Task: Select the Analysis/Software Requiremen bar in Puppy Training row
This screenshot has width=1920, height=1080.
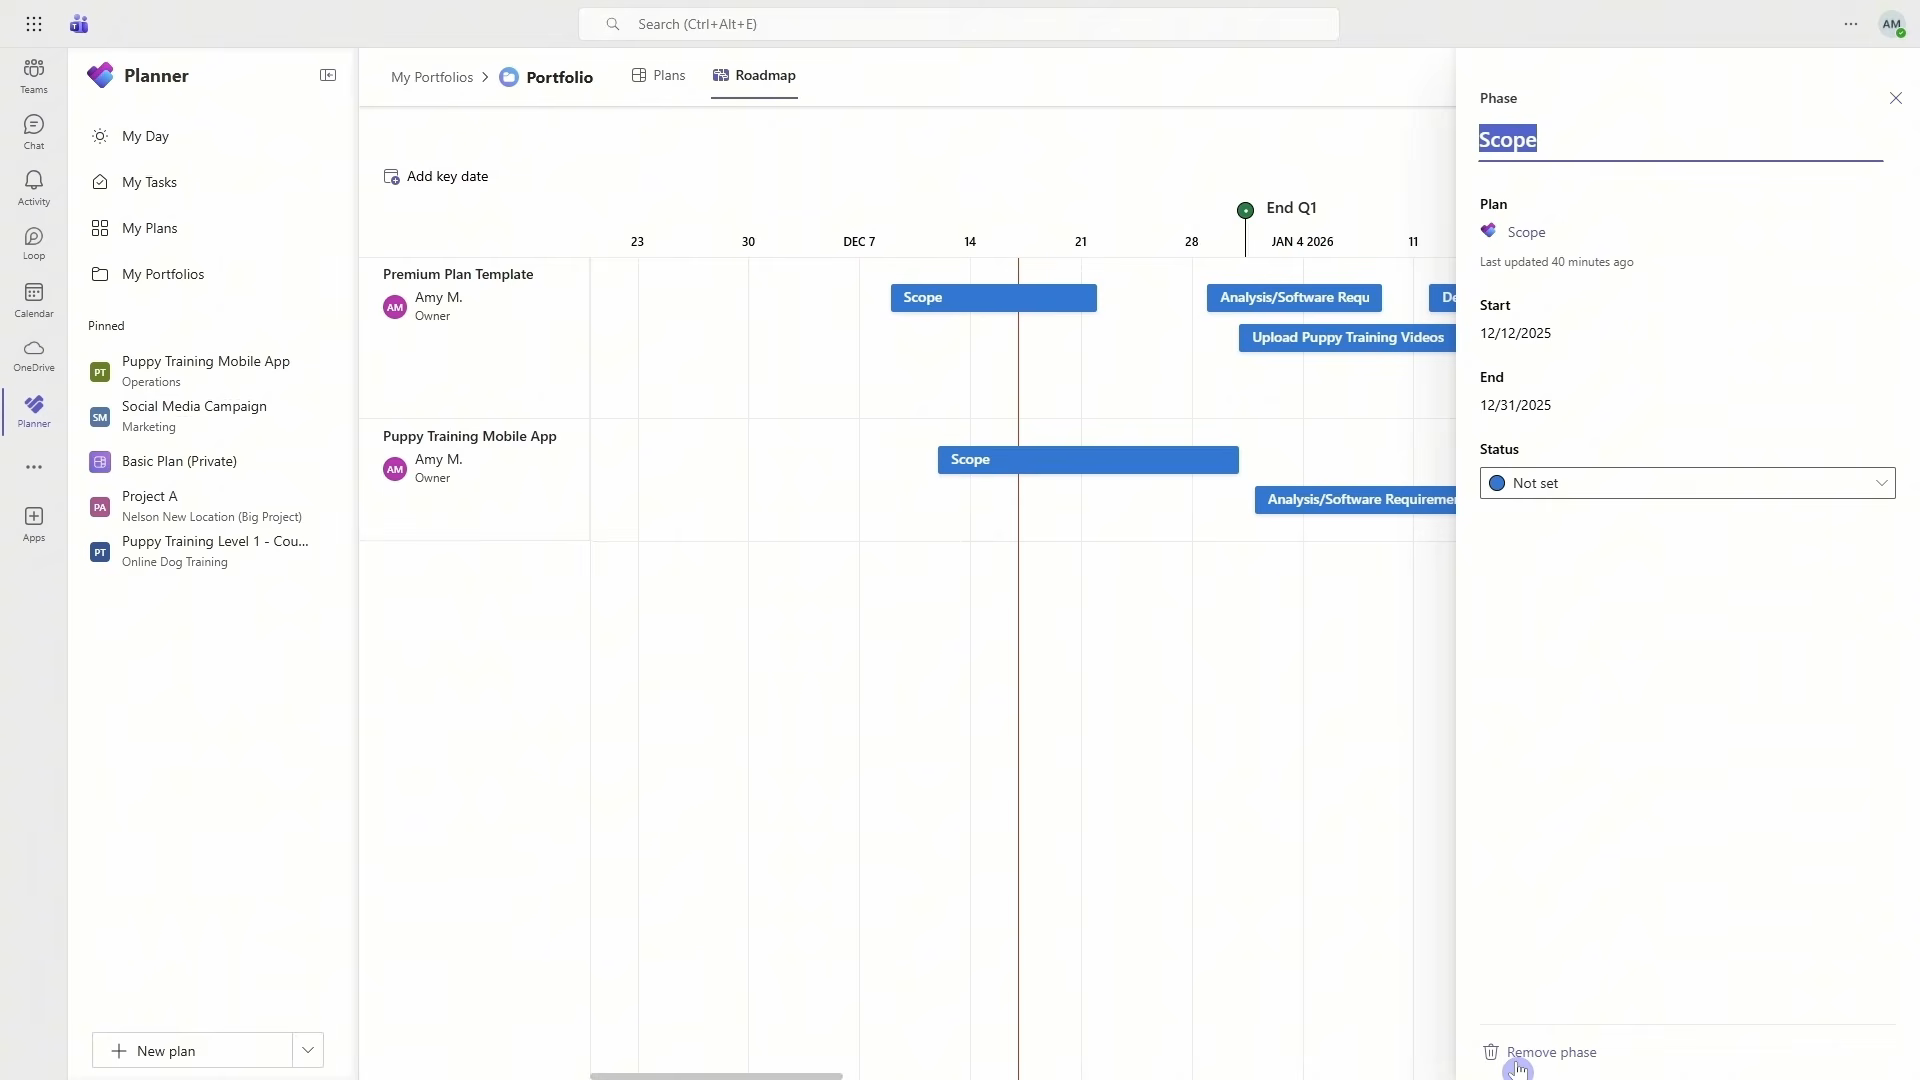Action: (x=1355, y=500)
